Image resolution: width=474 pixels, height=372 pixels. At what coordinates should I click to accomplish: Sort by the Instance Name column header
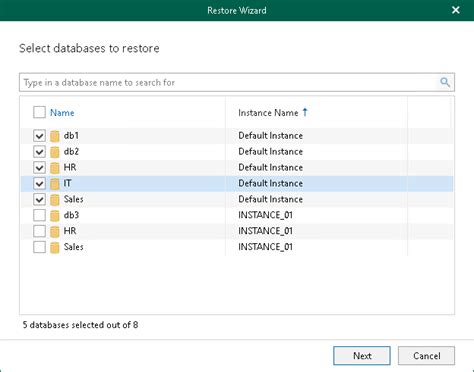click(268, 113)
